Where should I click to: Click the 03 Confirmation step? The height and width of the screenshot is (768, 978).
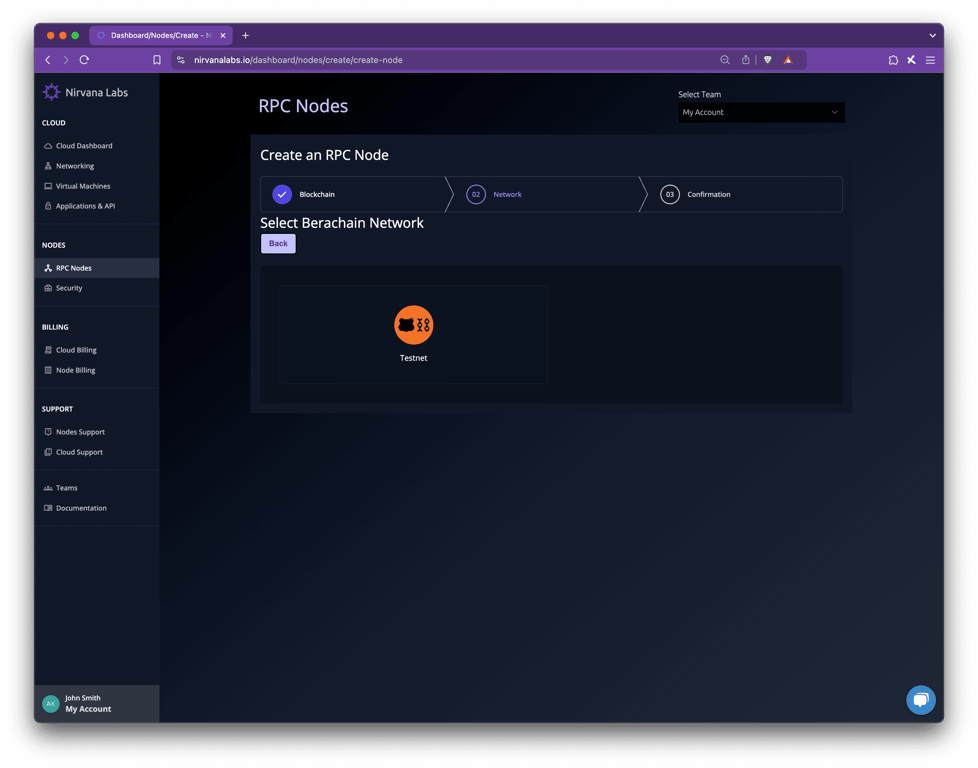pyautogui.click(x=695, y=194)
